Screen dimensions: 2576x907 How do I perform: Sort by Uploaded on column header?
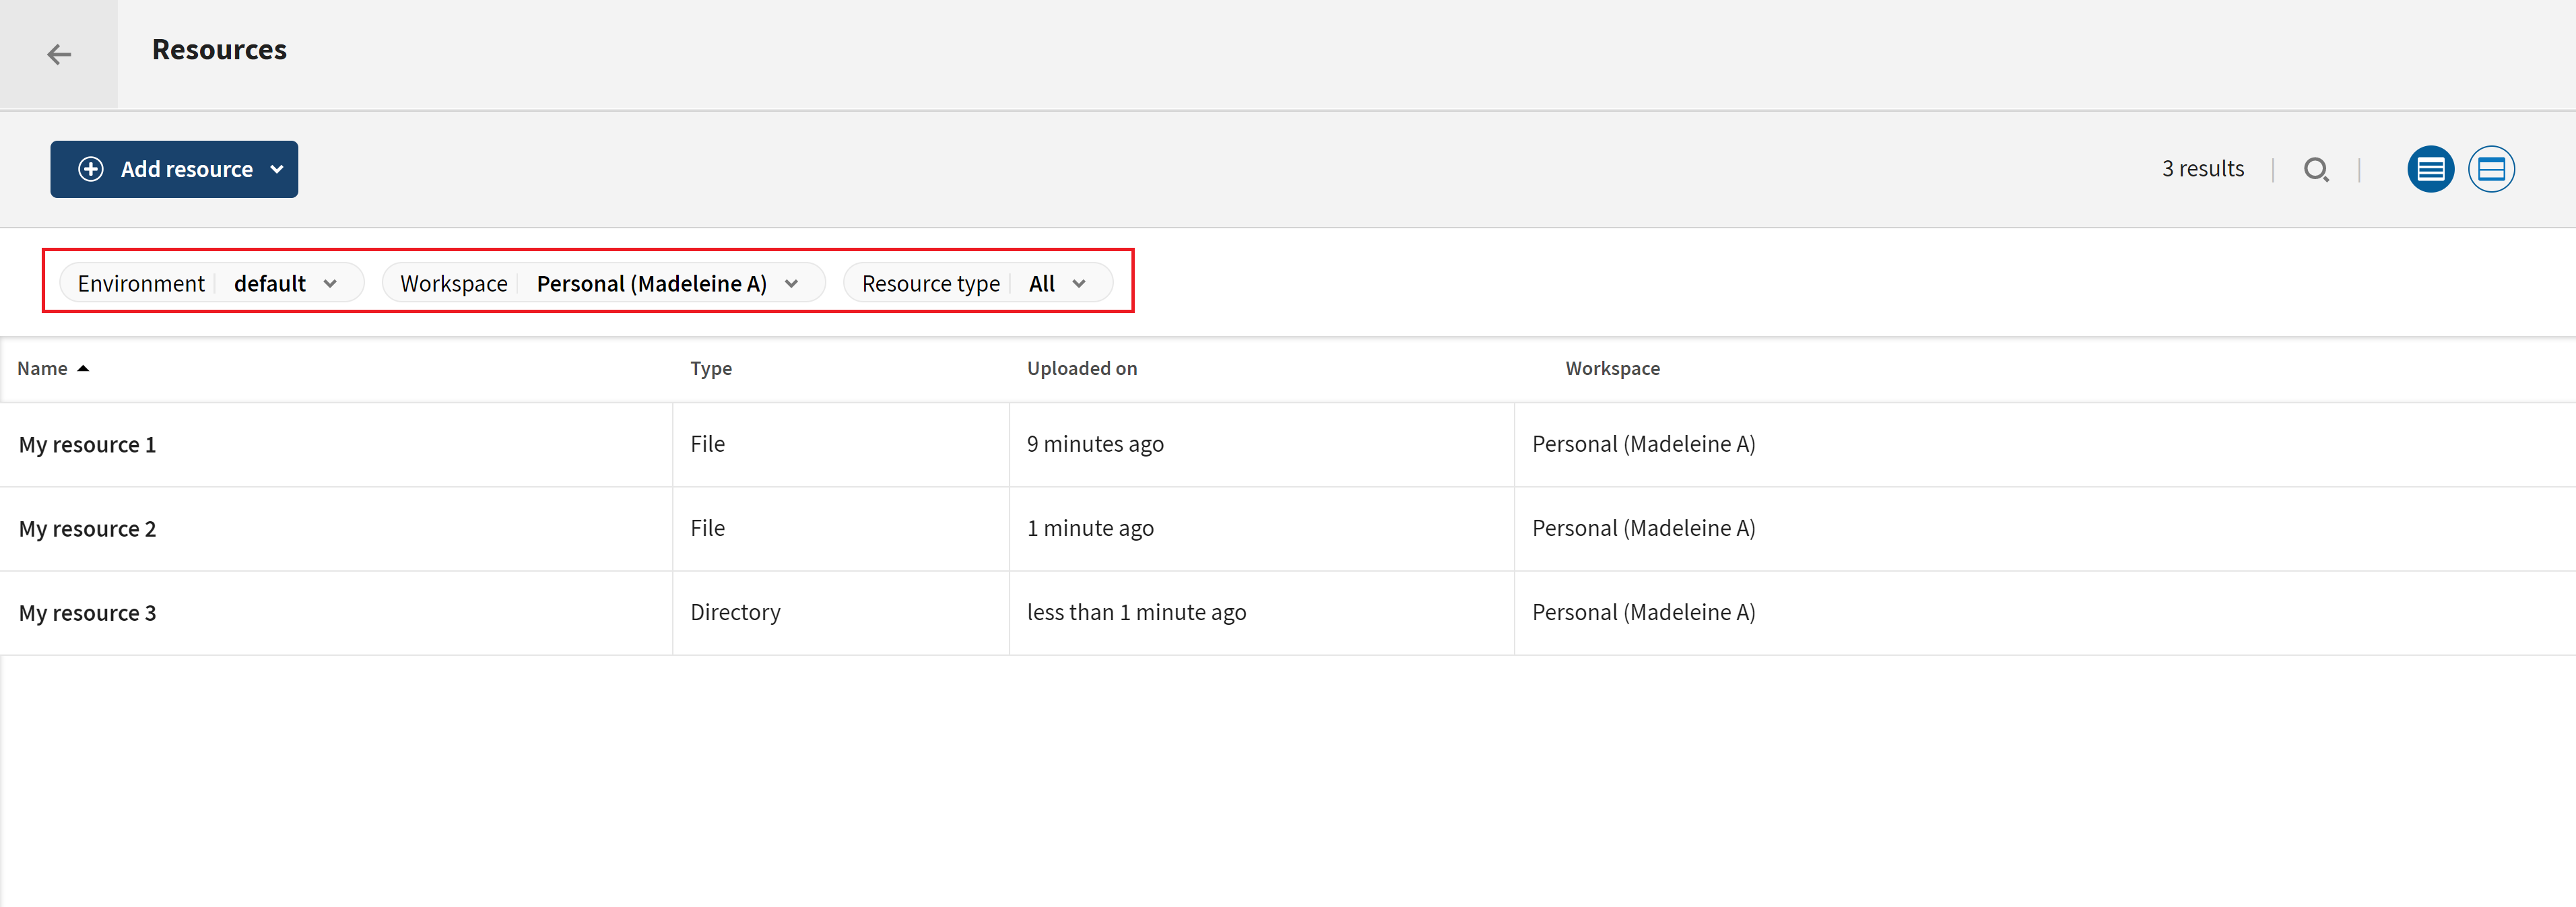pyautogui.click(x=1081, y=368)
